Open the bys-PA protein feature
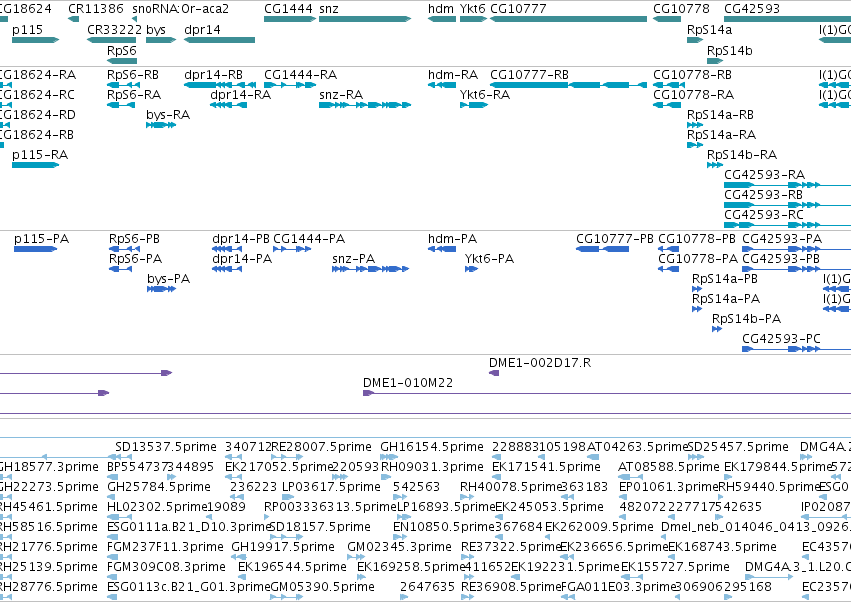 [161, 289]
